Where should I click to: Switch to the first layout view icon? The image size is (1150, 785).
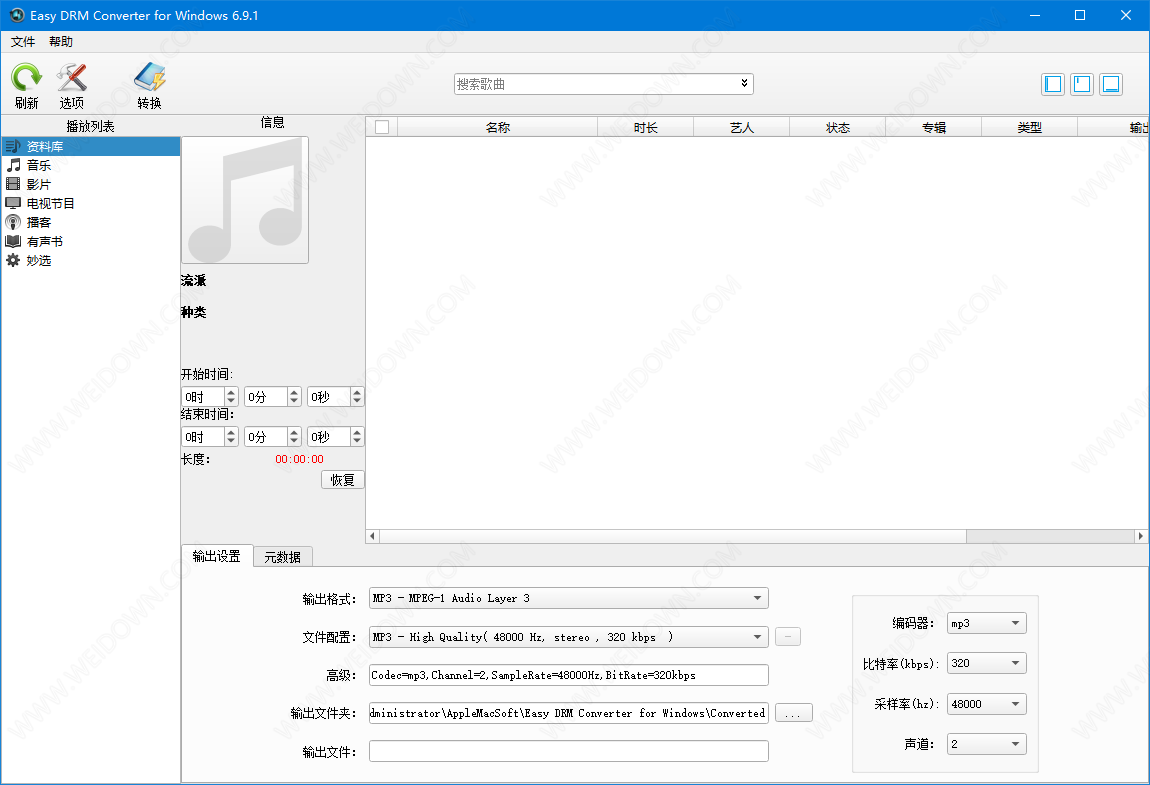pos(1053,84)
